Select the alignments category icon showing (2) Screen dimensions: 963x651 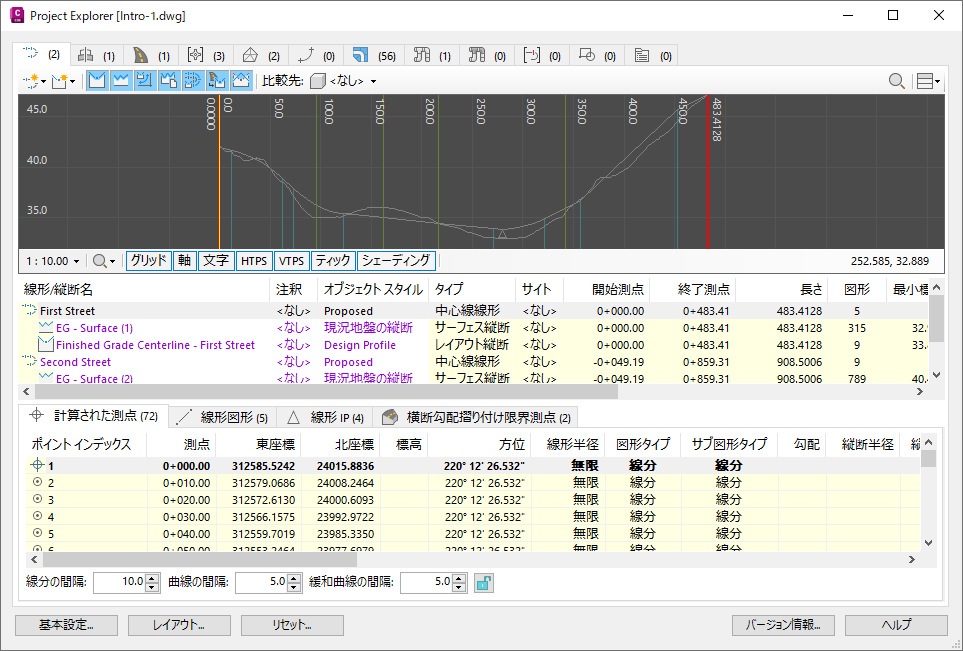(33, 55)
